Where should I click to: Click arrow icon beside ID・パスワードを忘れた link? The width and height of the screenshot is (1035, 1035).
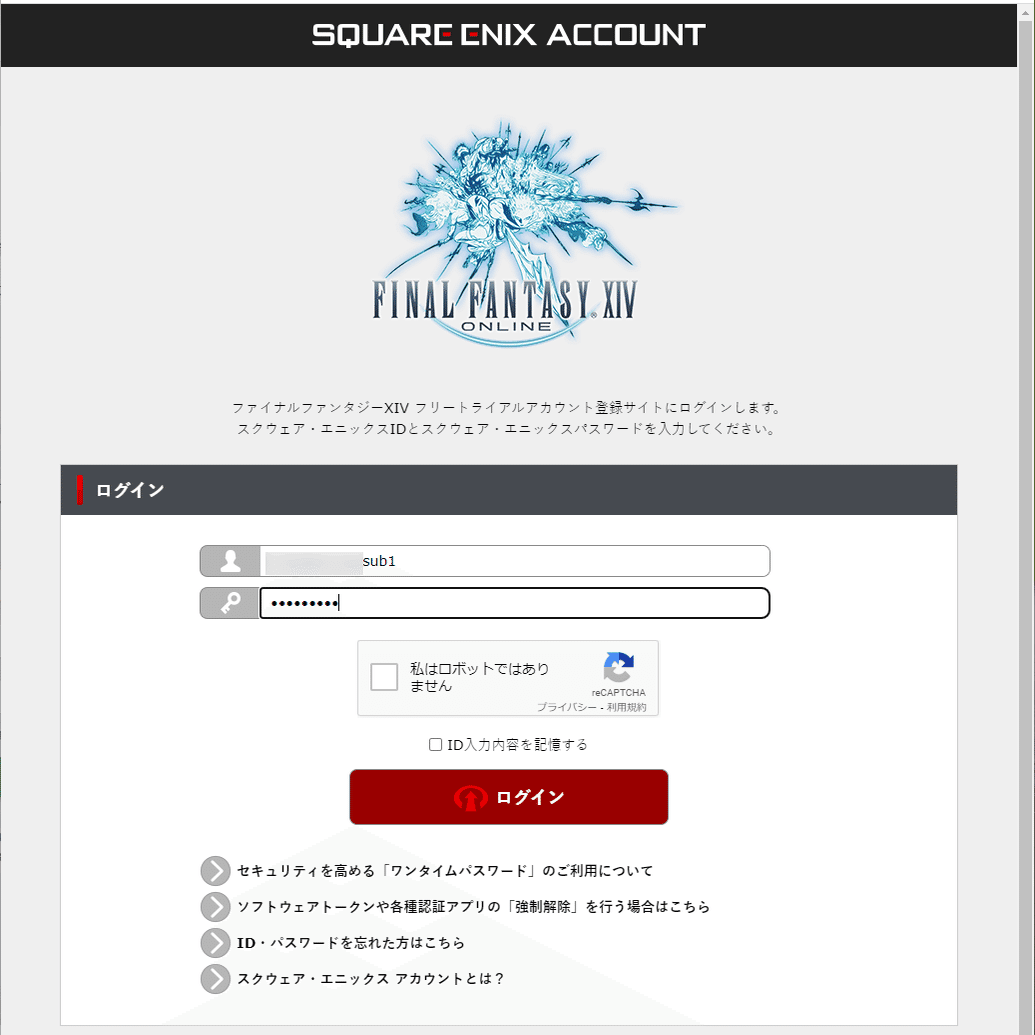[215, 943]
